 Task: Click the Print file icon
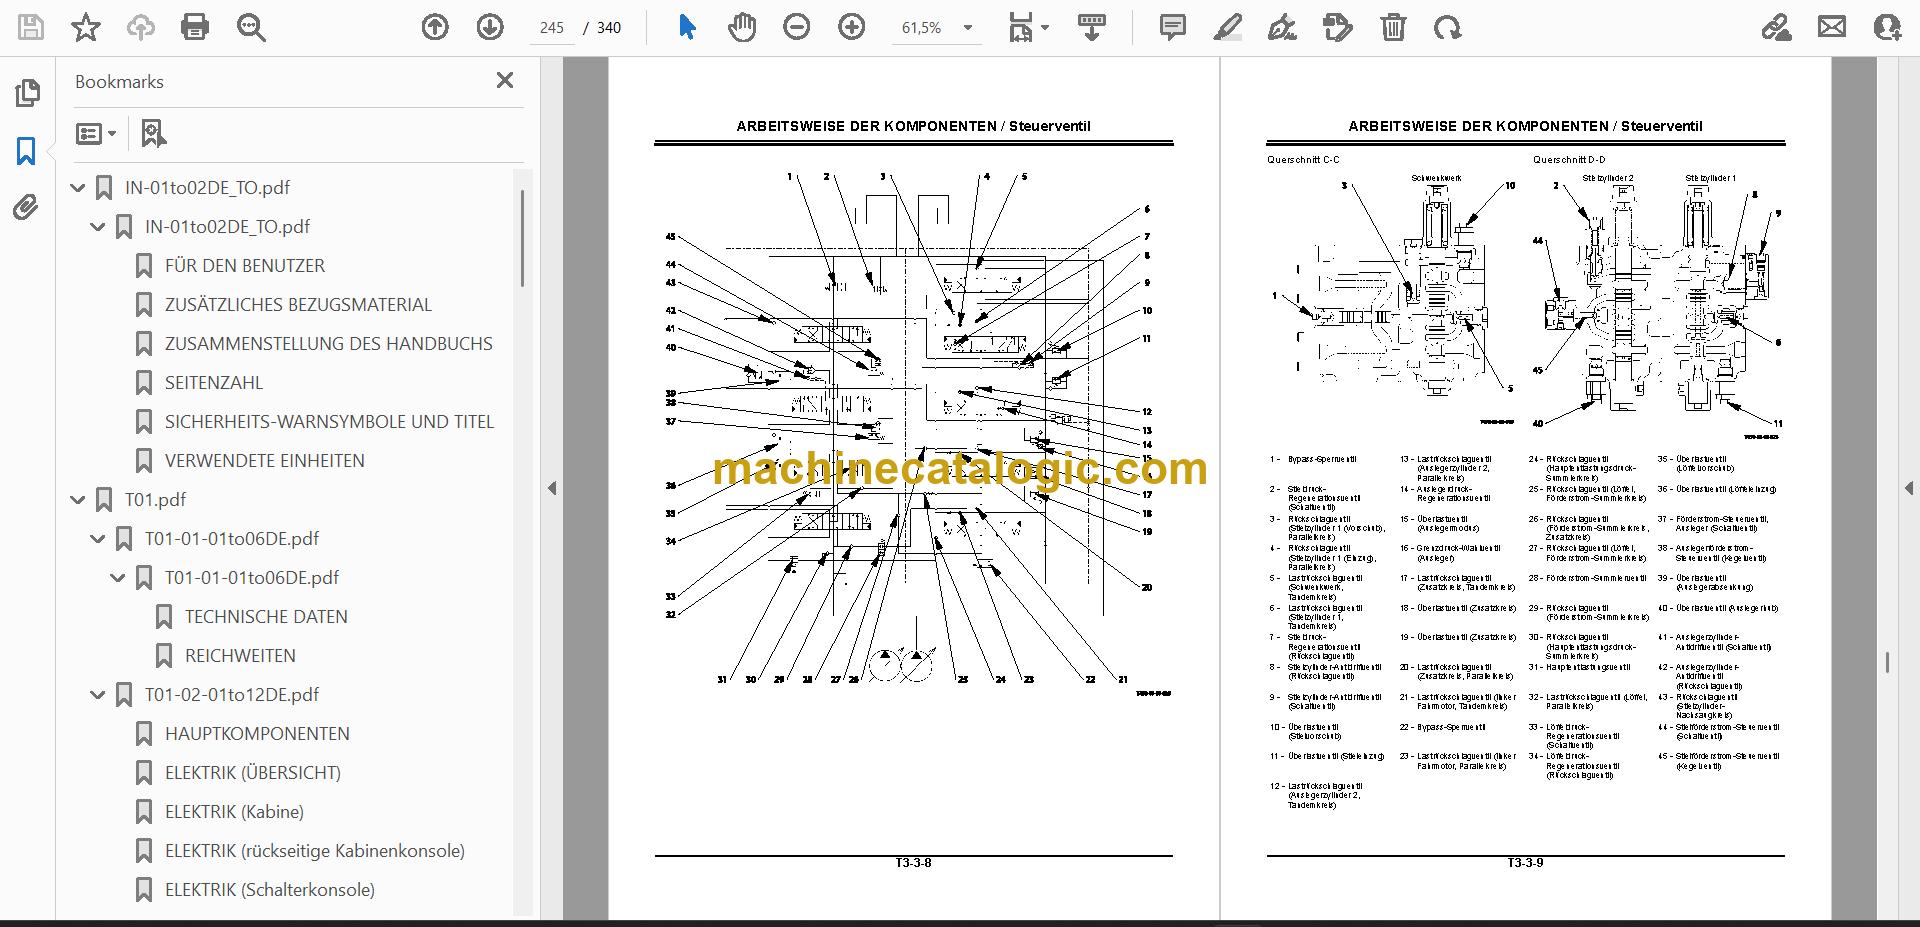click(195, 27)
